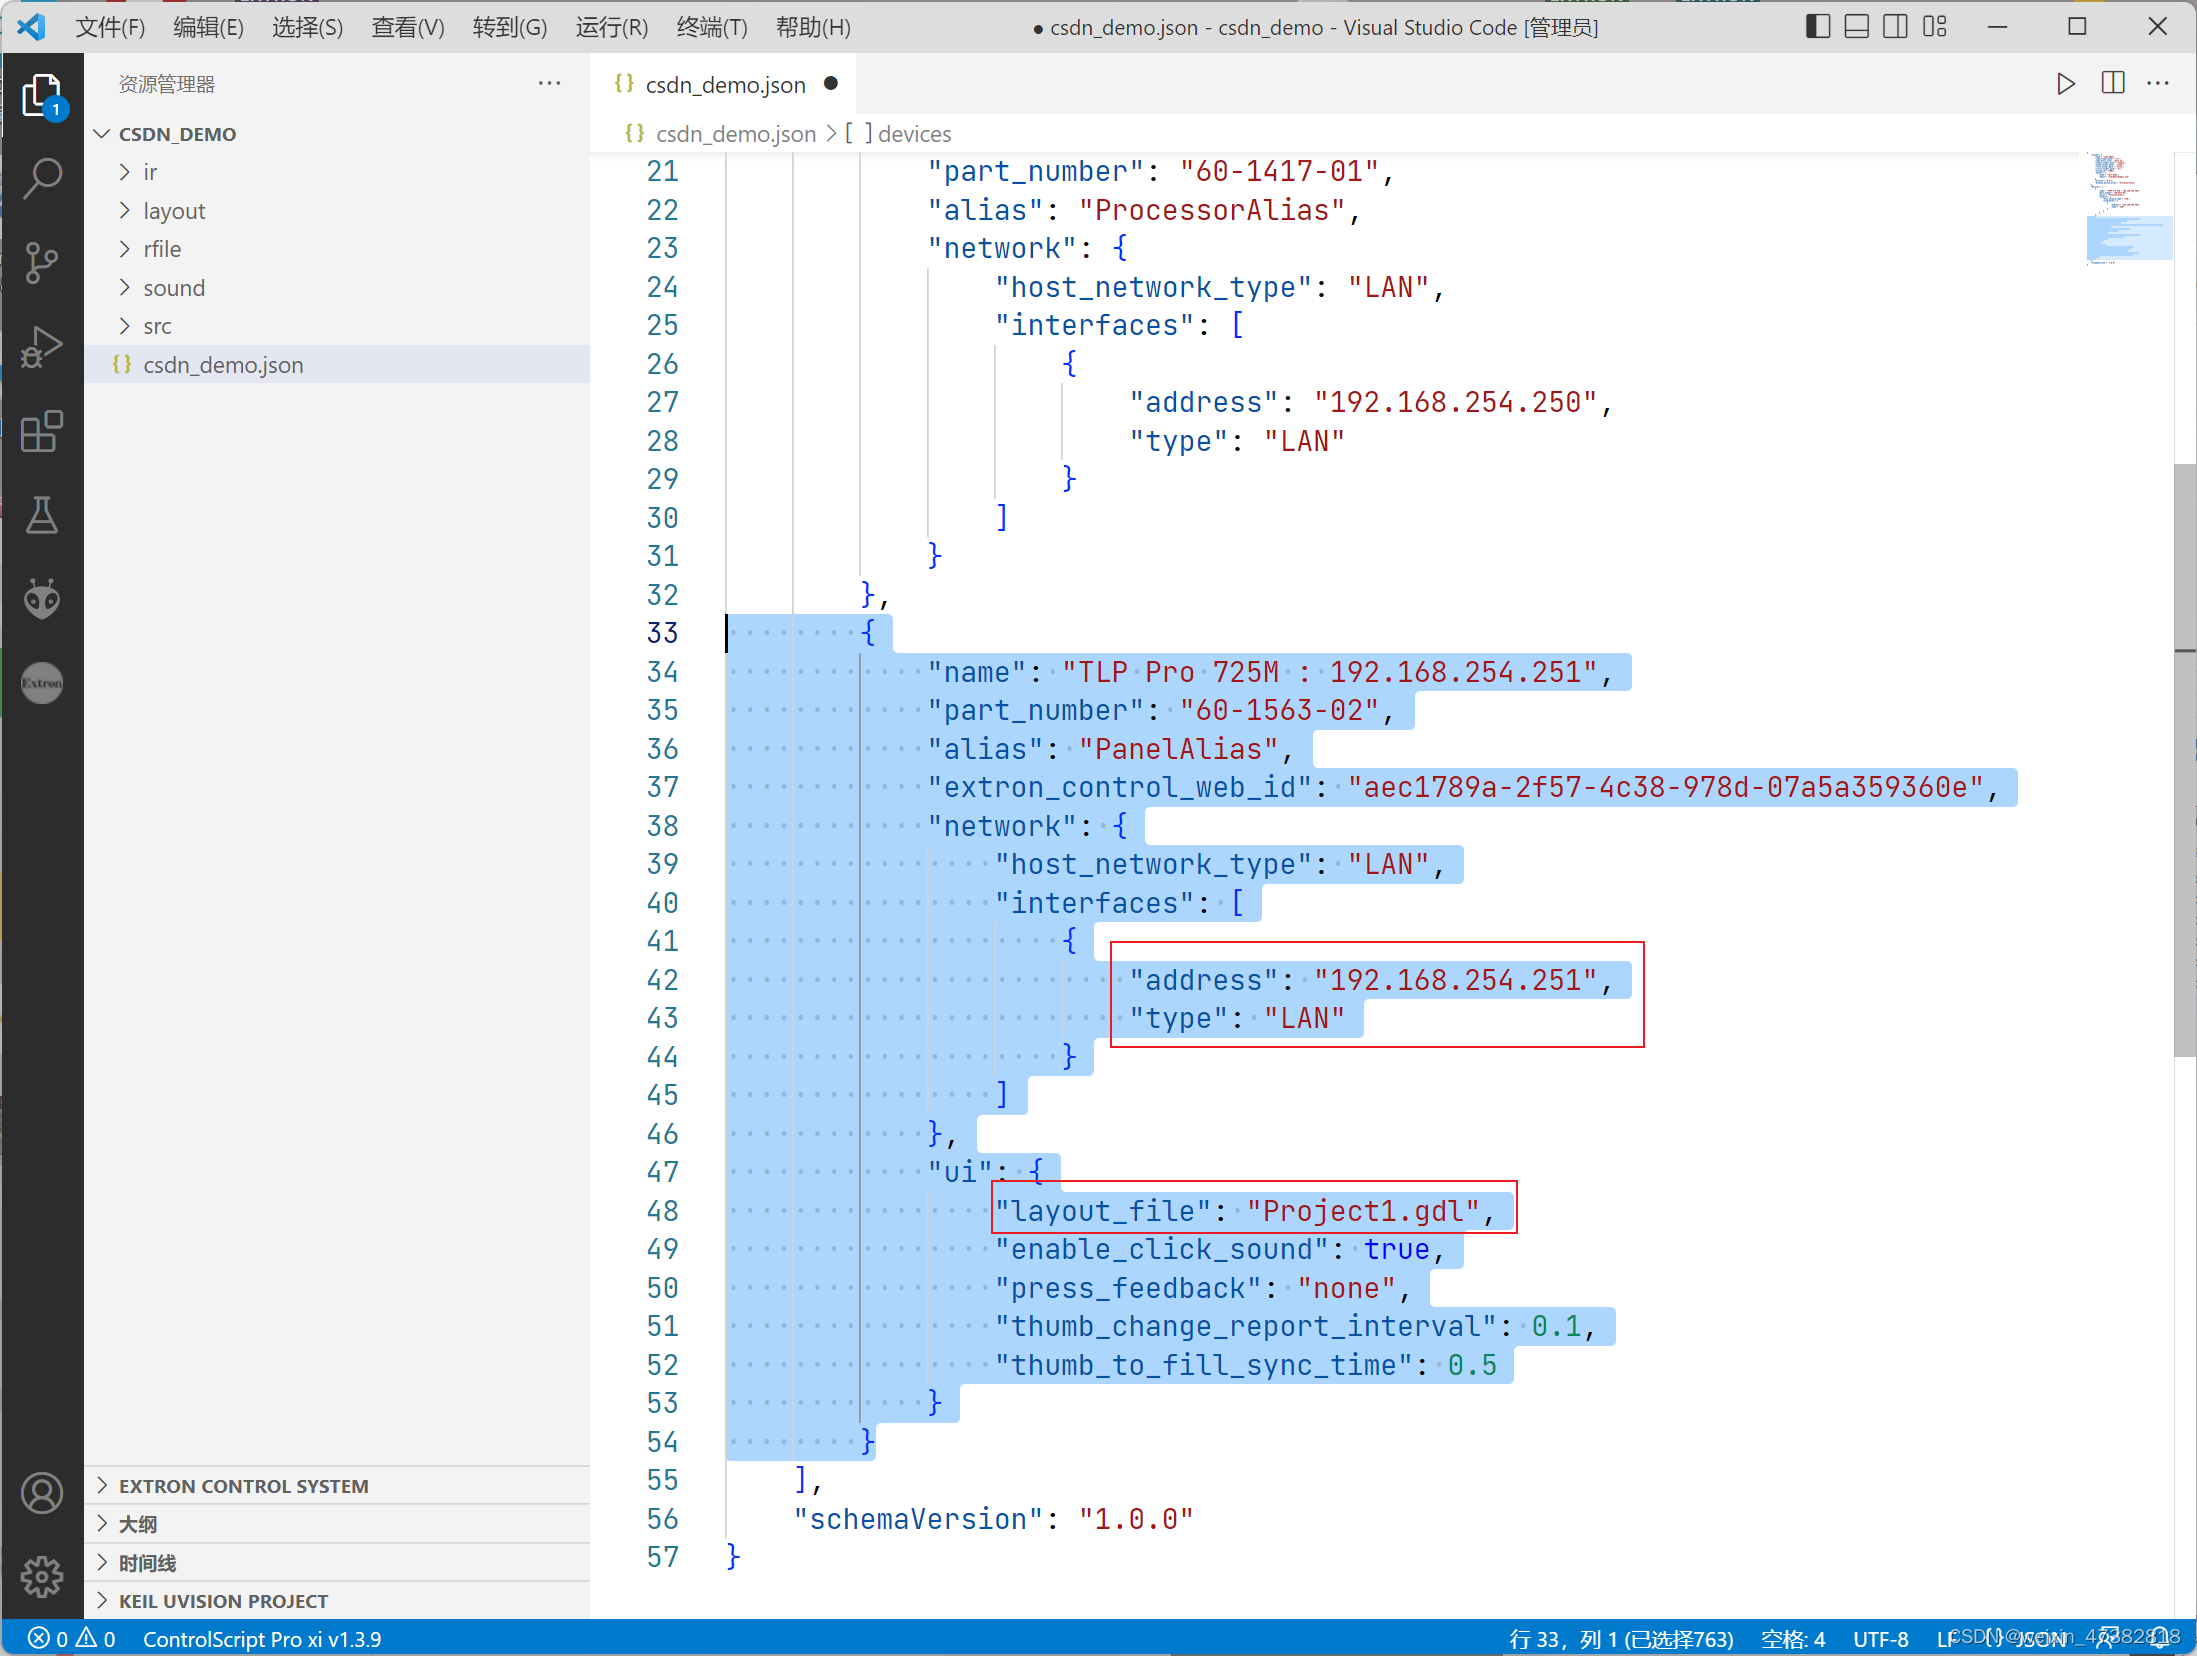Expand the EXTRON CONTROL SYSTEM section
The width and height of the screenshot is (2197, 1656).
click(x=243, y=1486)
